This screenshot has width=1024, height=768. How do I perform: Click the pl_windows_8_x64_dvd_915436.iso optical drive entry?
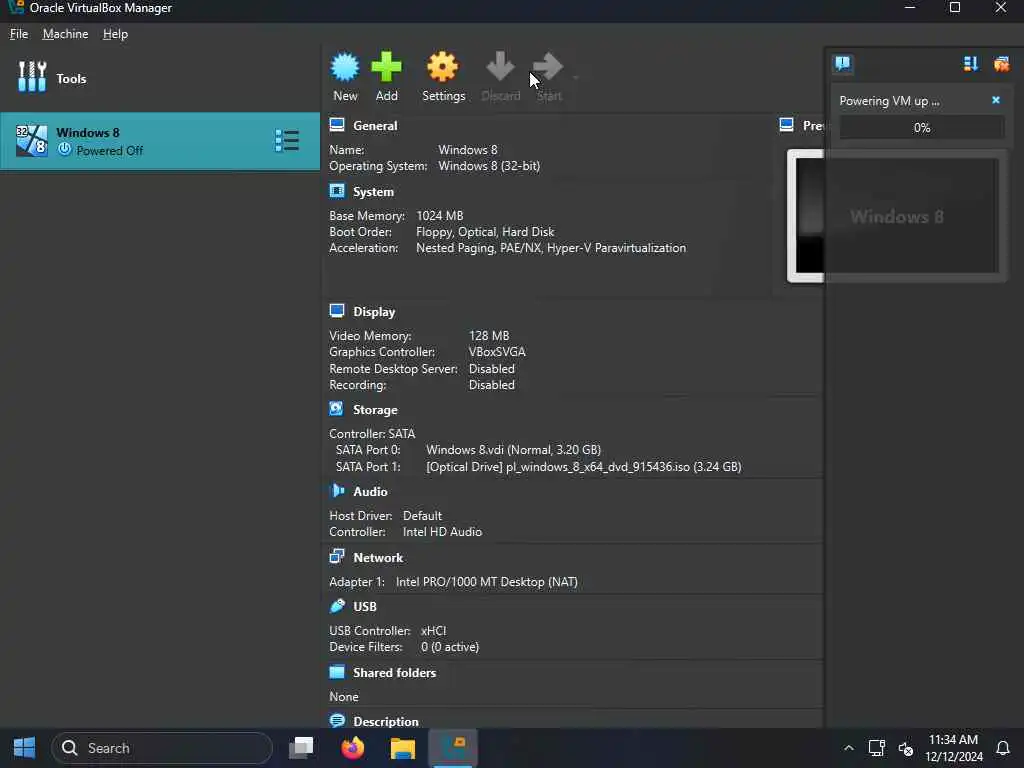click(x=583, y=467)
